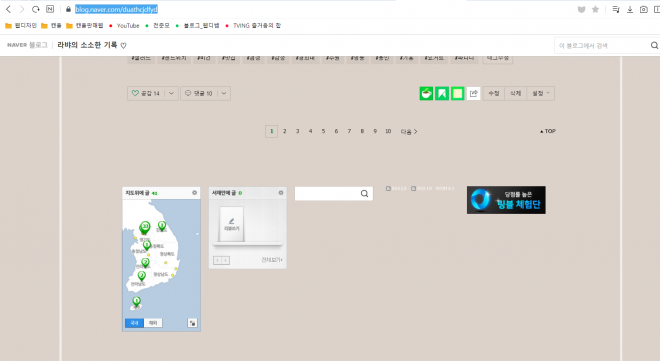Screen dimensions: 660x361
Task: Open the map widget settings gear
Action: [x=194, y=193]
